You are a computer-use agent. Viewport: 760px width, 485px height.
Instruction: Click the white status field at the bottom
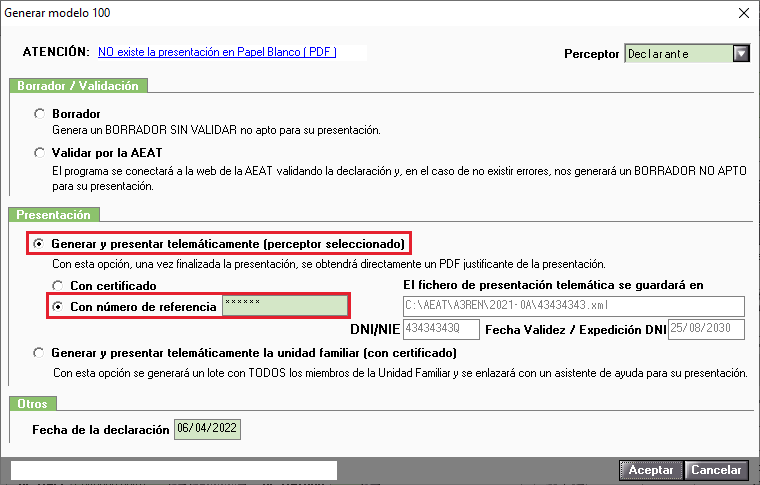pyautogui.click(x=174, y=470)
